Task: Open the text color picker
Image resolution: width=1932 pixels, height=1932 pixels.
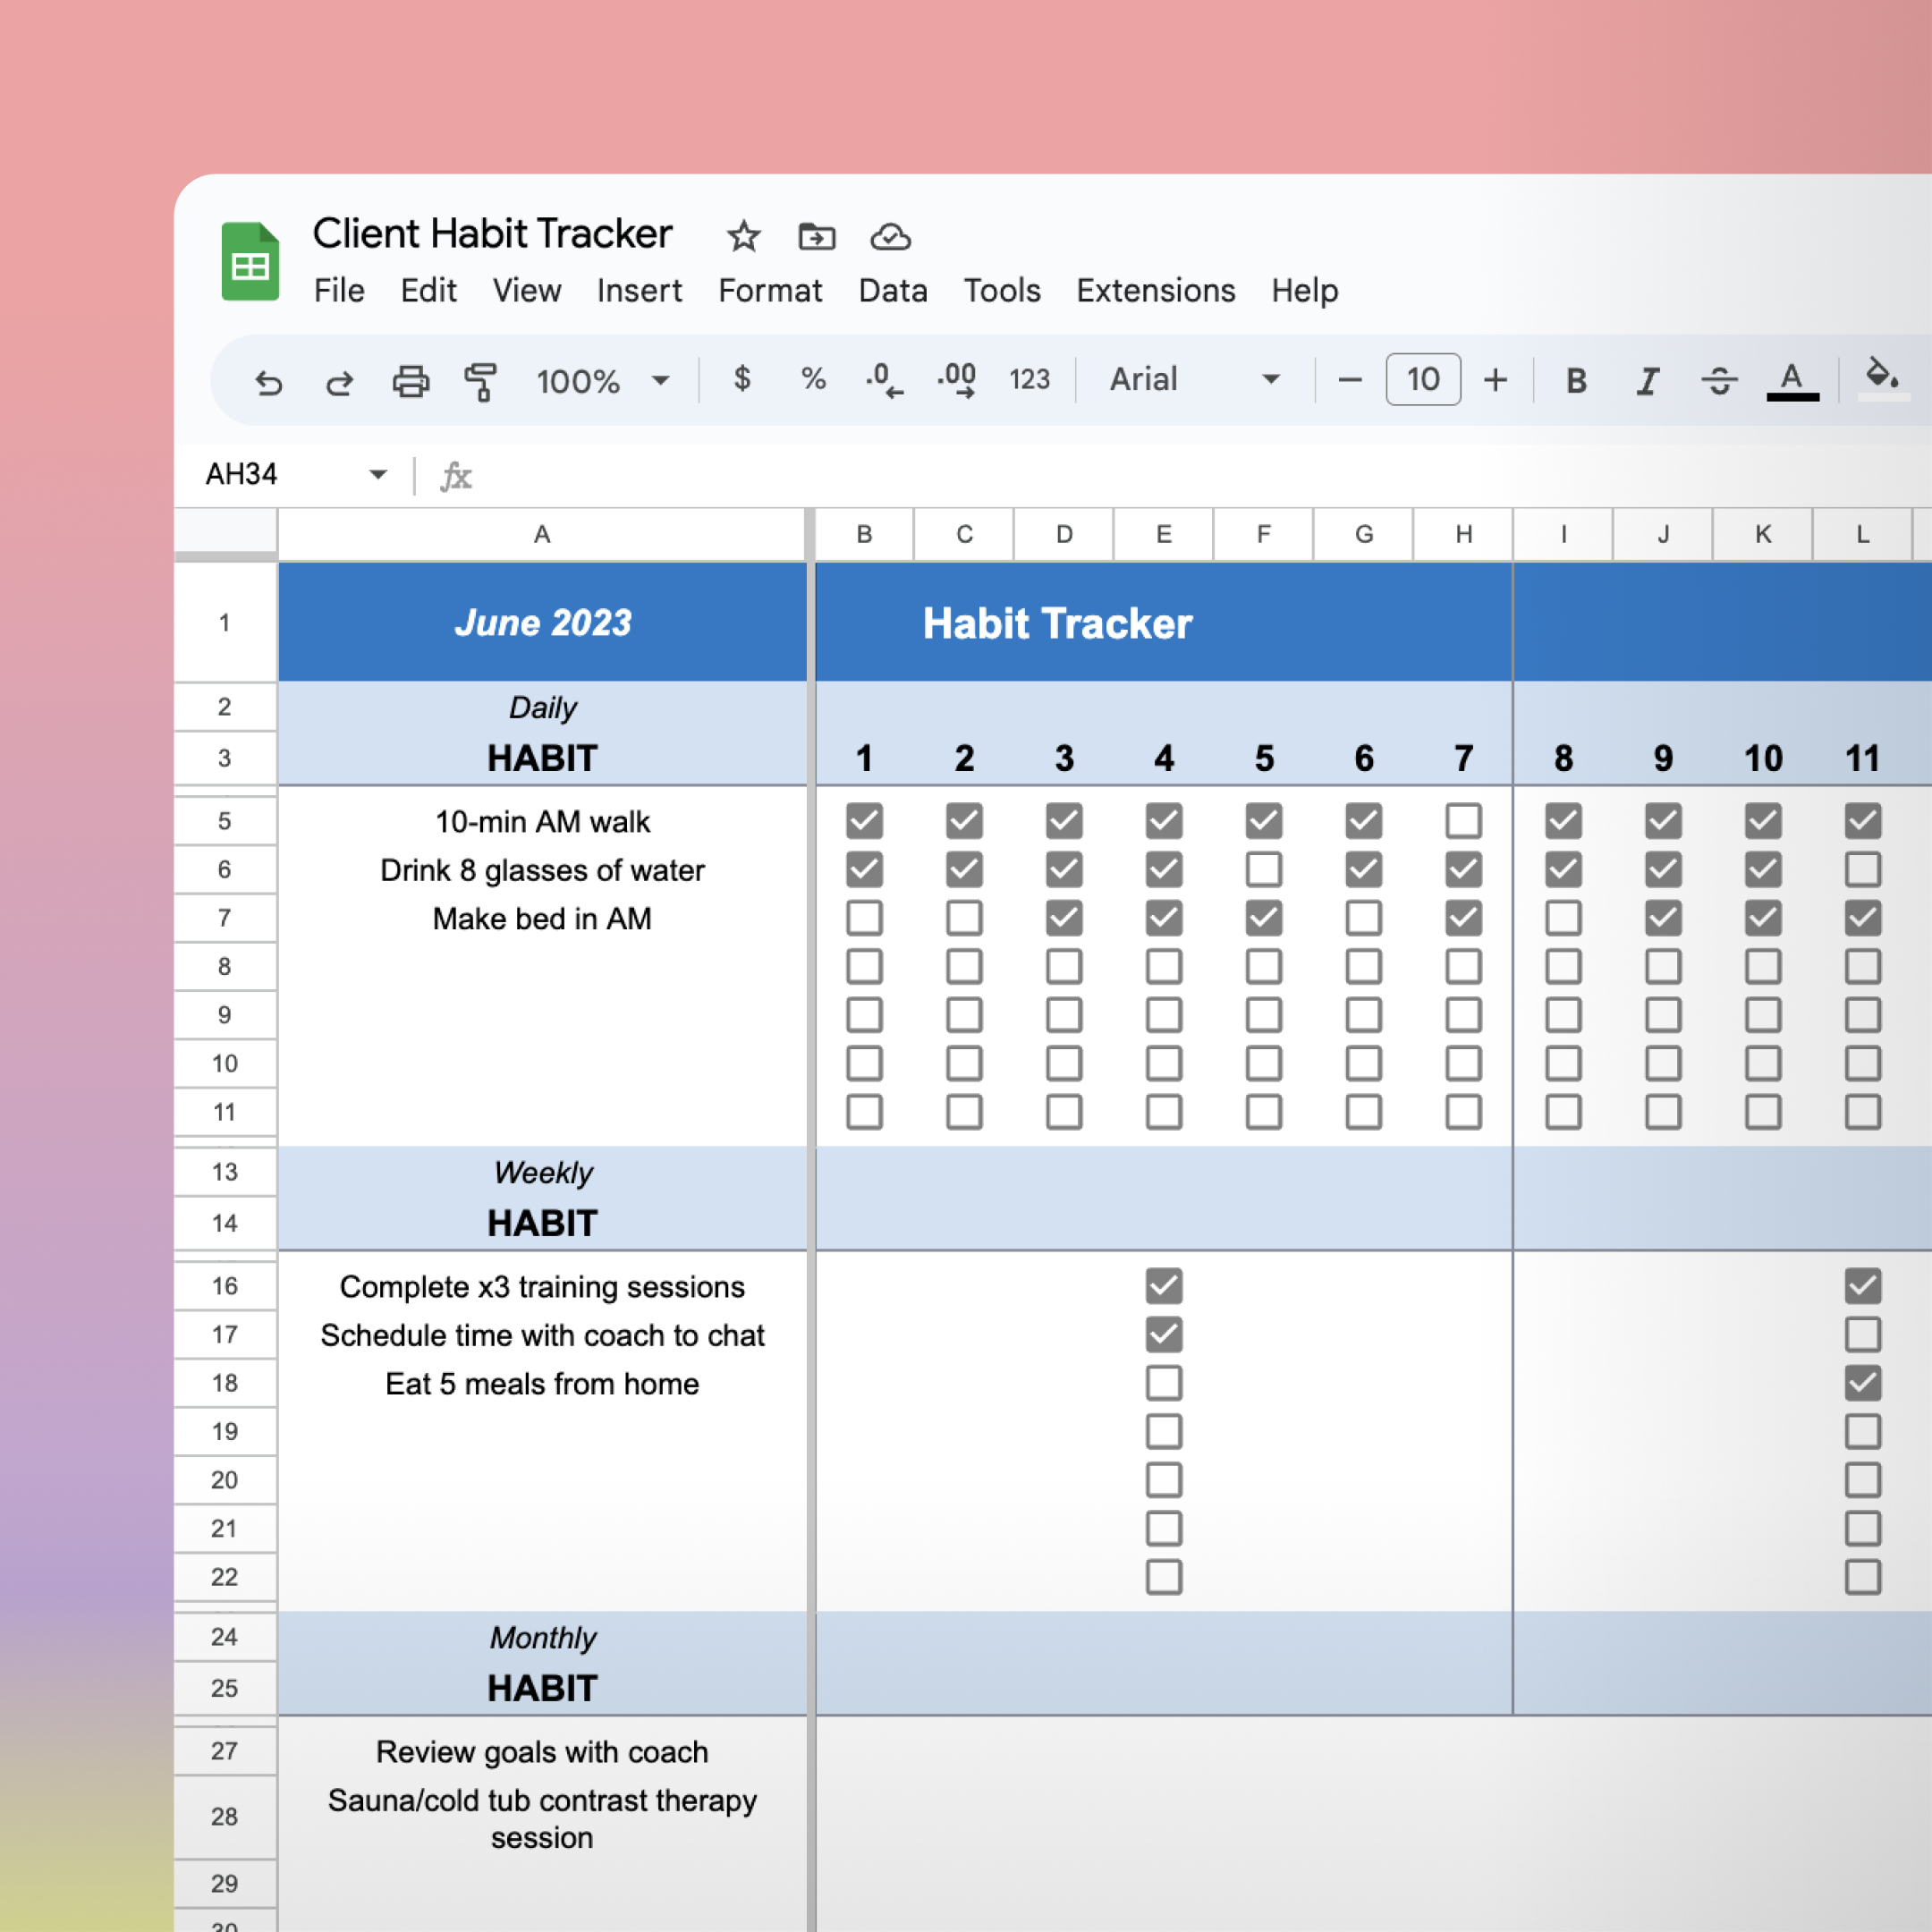Action: click(1792, 380)
